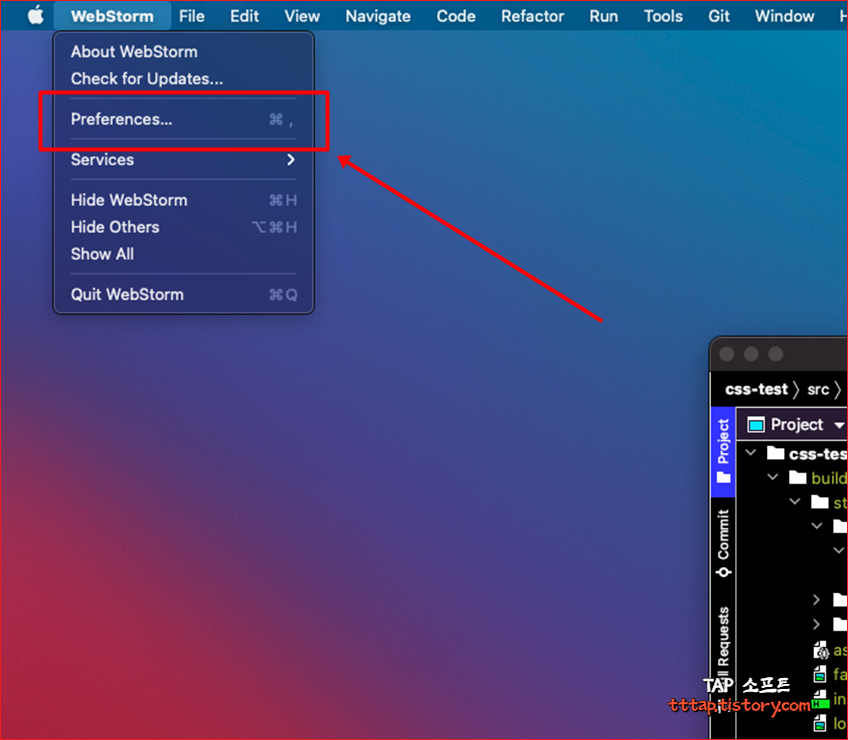Collapse the css-test root folder chevron
The height and width of the screenshot is (740, 848).
coord(751,452)
